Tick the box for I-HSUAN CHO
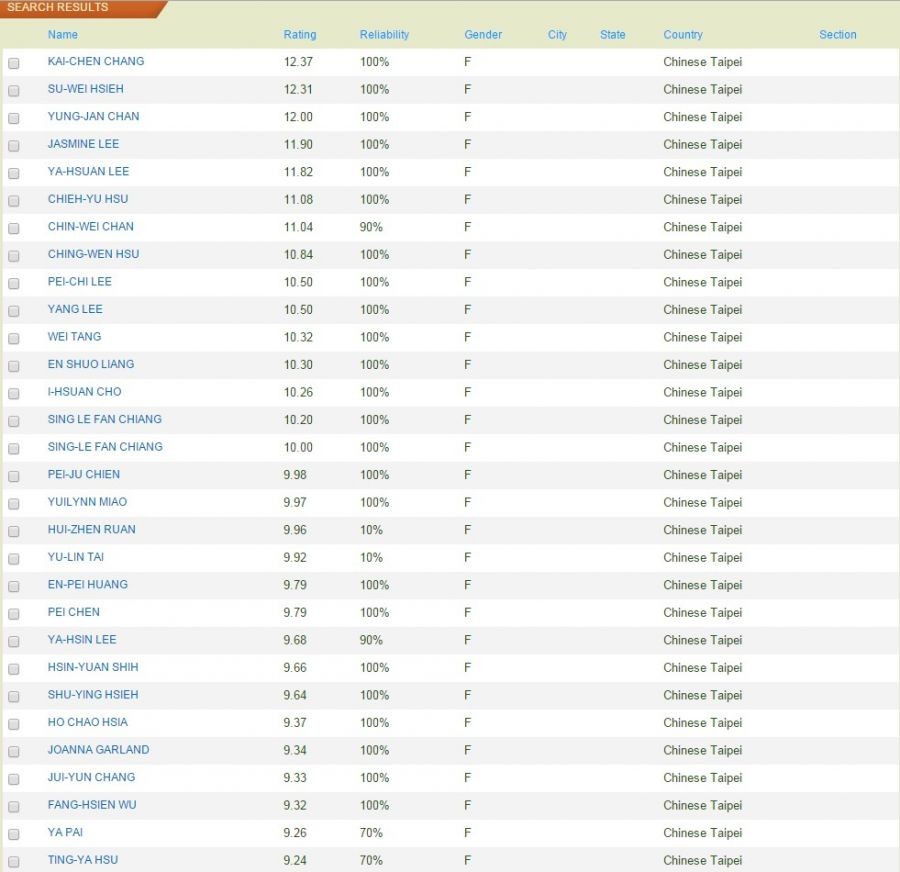The image size is (900, 872). (x=14, y=394)
